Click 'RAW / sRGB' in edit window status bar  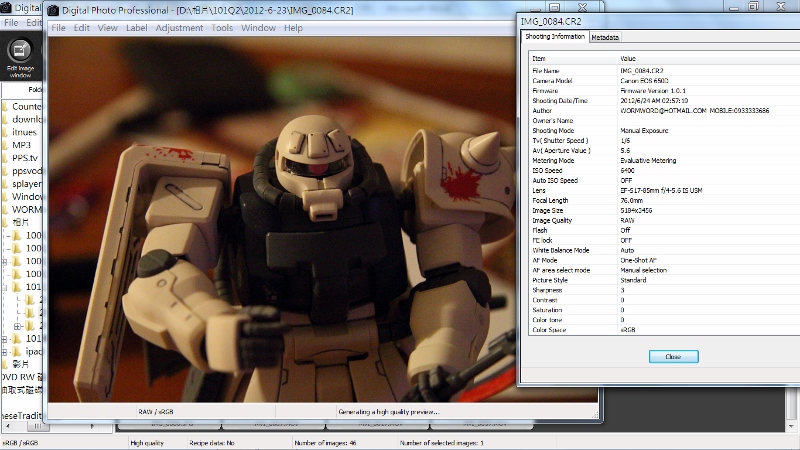pyautogui.click(x=156, y=412)
